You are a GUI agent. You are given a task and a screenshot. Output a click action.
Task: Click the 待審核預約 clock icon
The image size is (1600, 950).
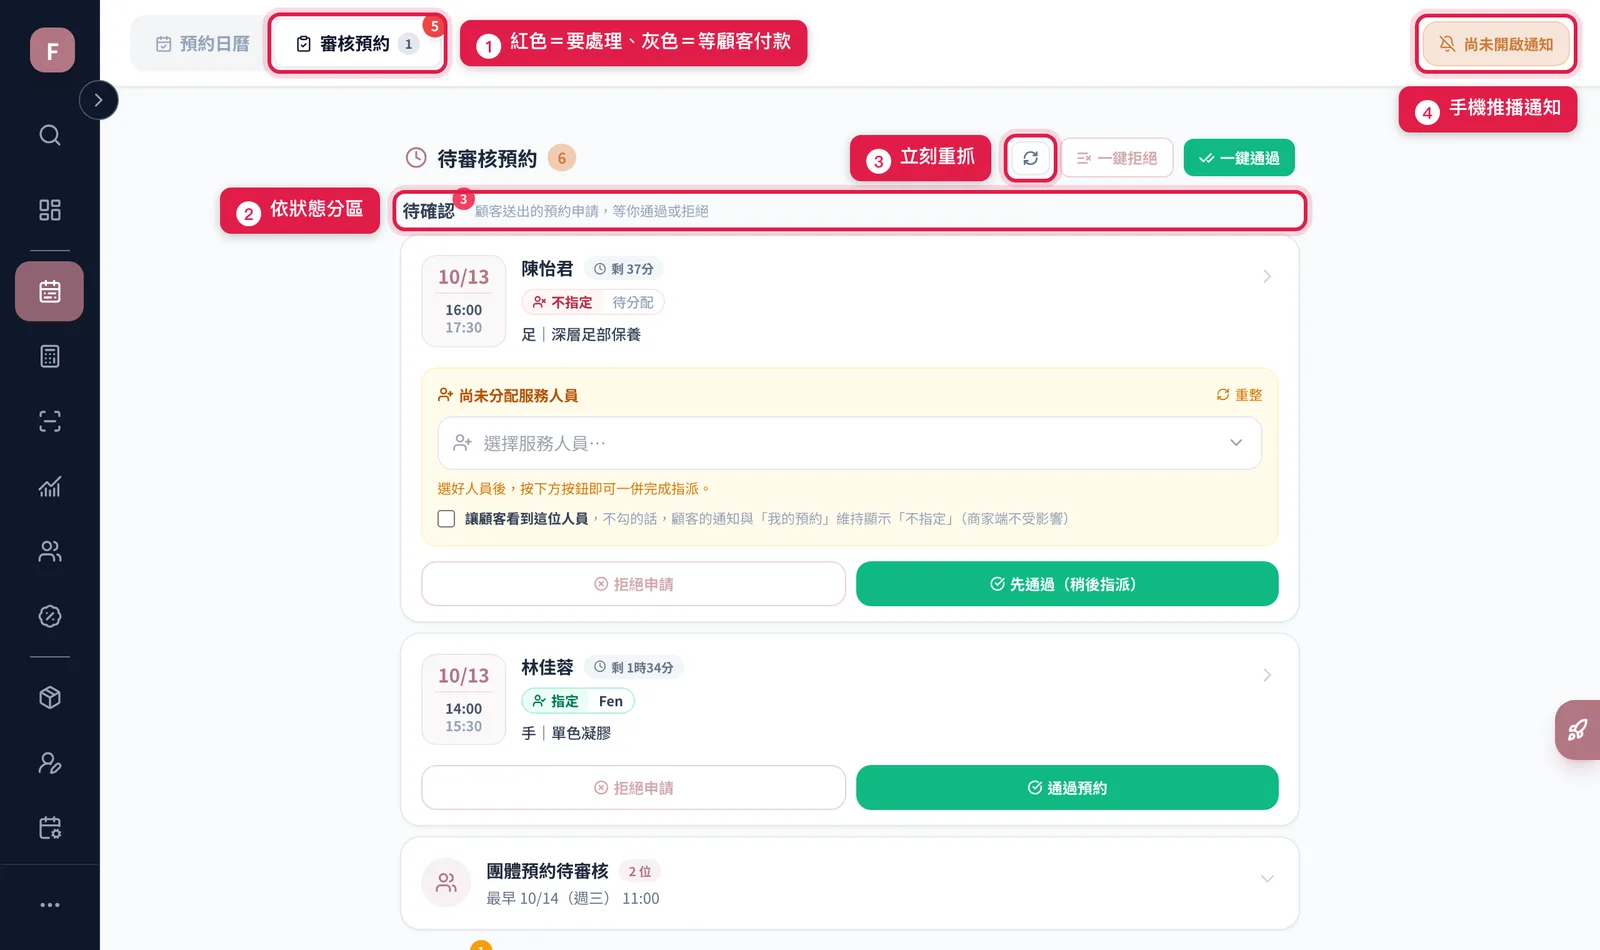click(416, 158)
